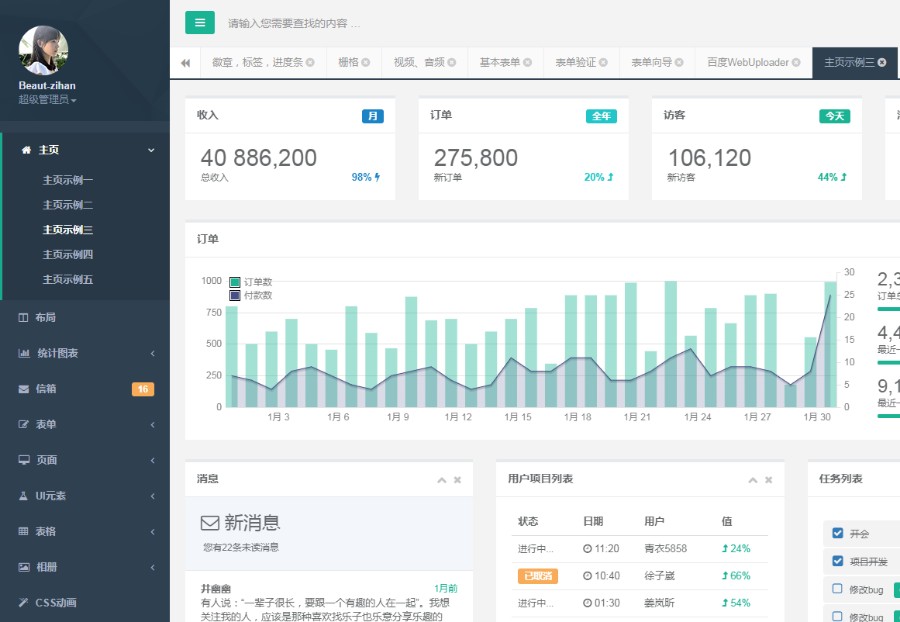This screenshot has width=900, height=622.
Task: Click the 今天 badge on 访客 card
Action: [835, 116]
